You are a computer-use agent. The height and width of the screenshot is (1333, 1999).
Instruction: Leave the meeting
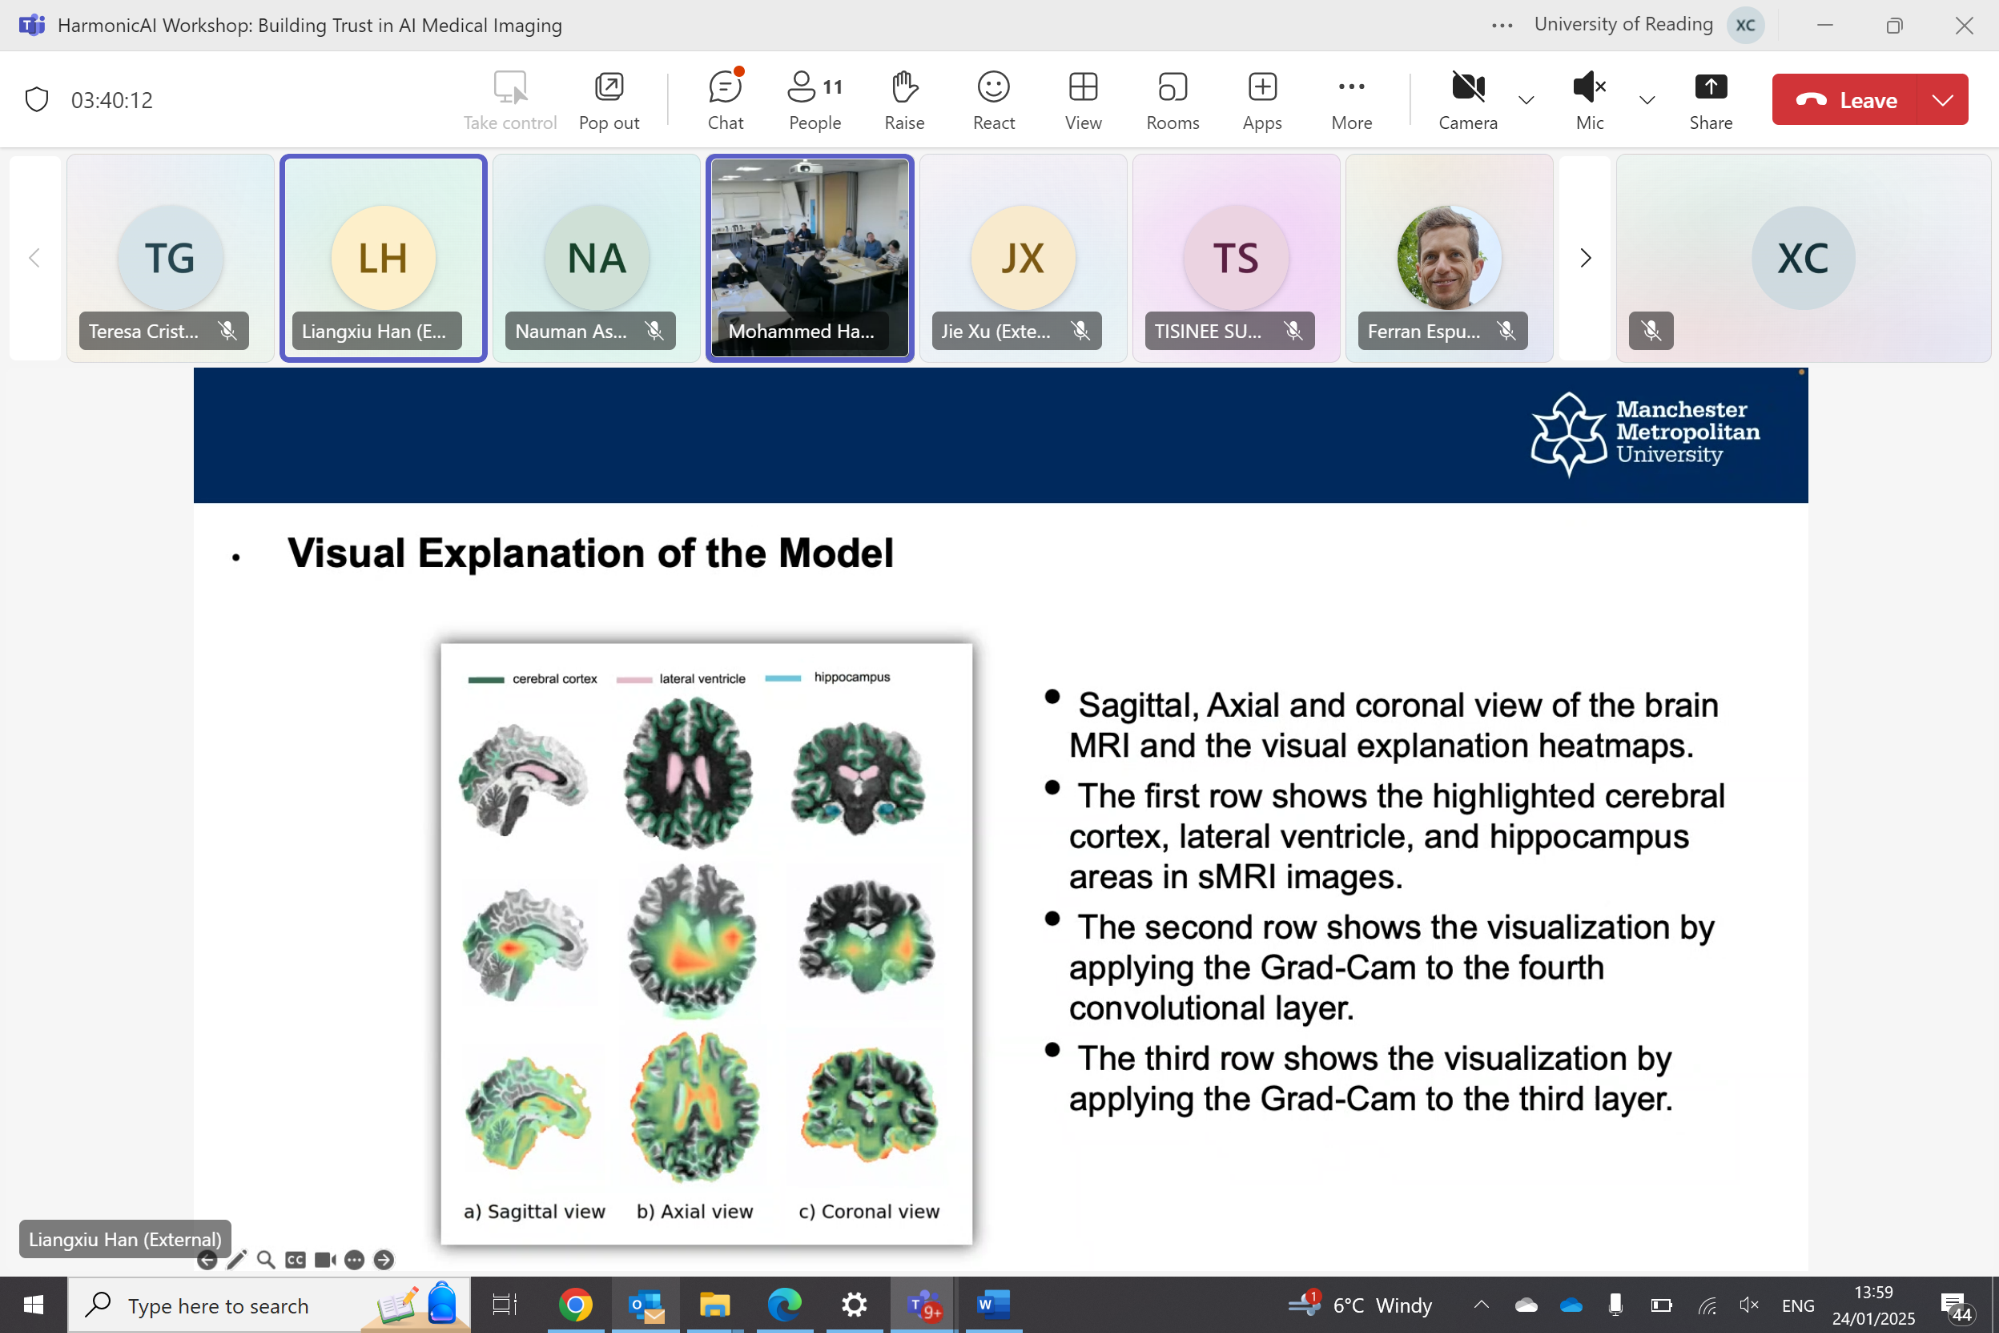(x=1846, y=100)
